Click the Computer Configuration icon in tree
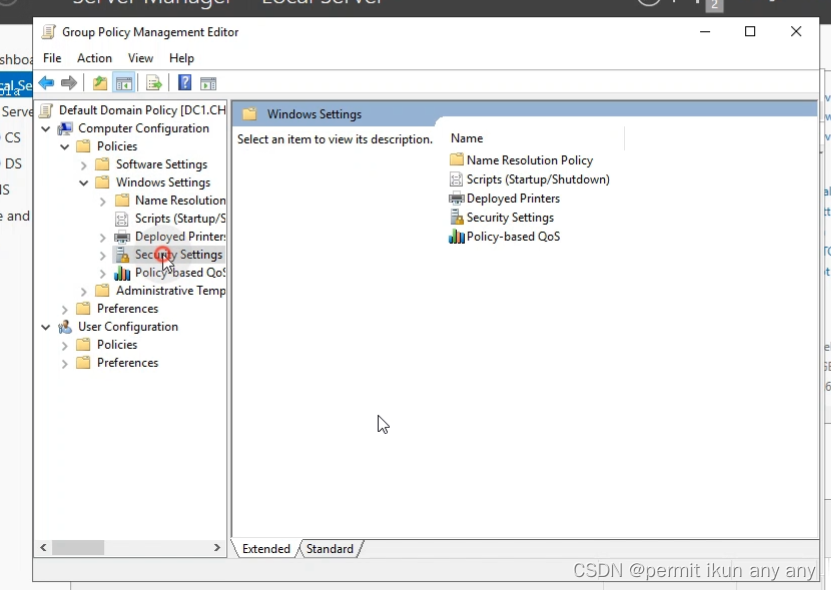The width and height of the screenshot is (831, 590). (x=65, y=128)
